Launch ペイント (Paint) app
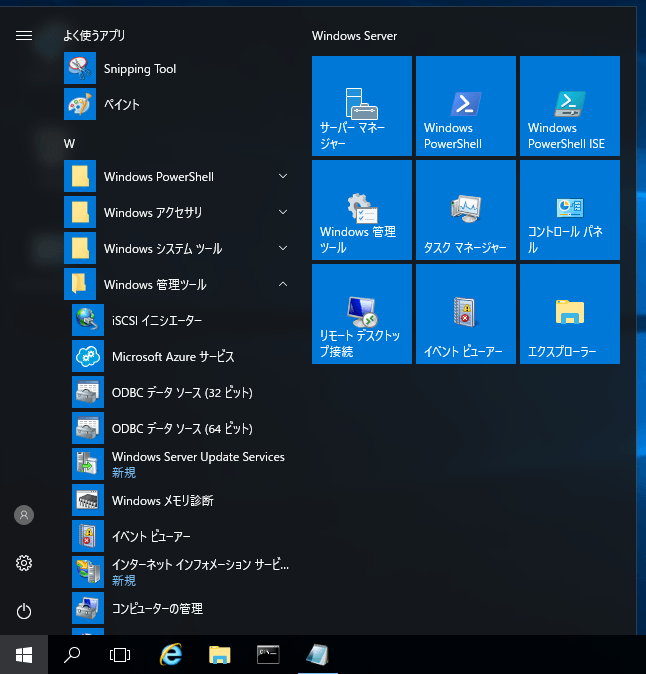The image size is (646, 674). click(176, 104)
